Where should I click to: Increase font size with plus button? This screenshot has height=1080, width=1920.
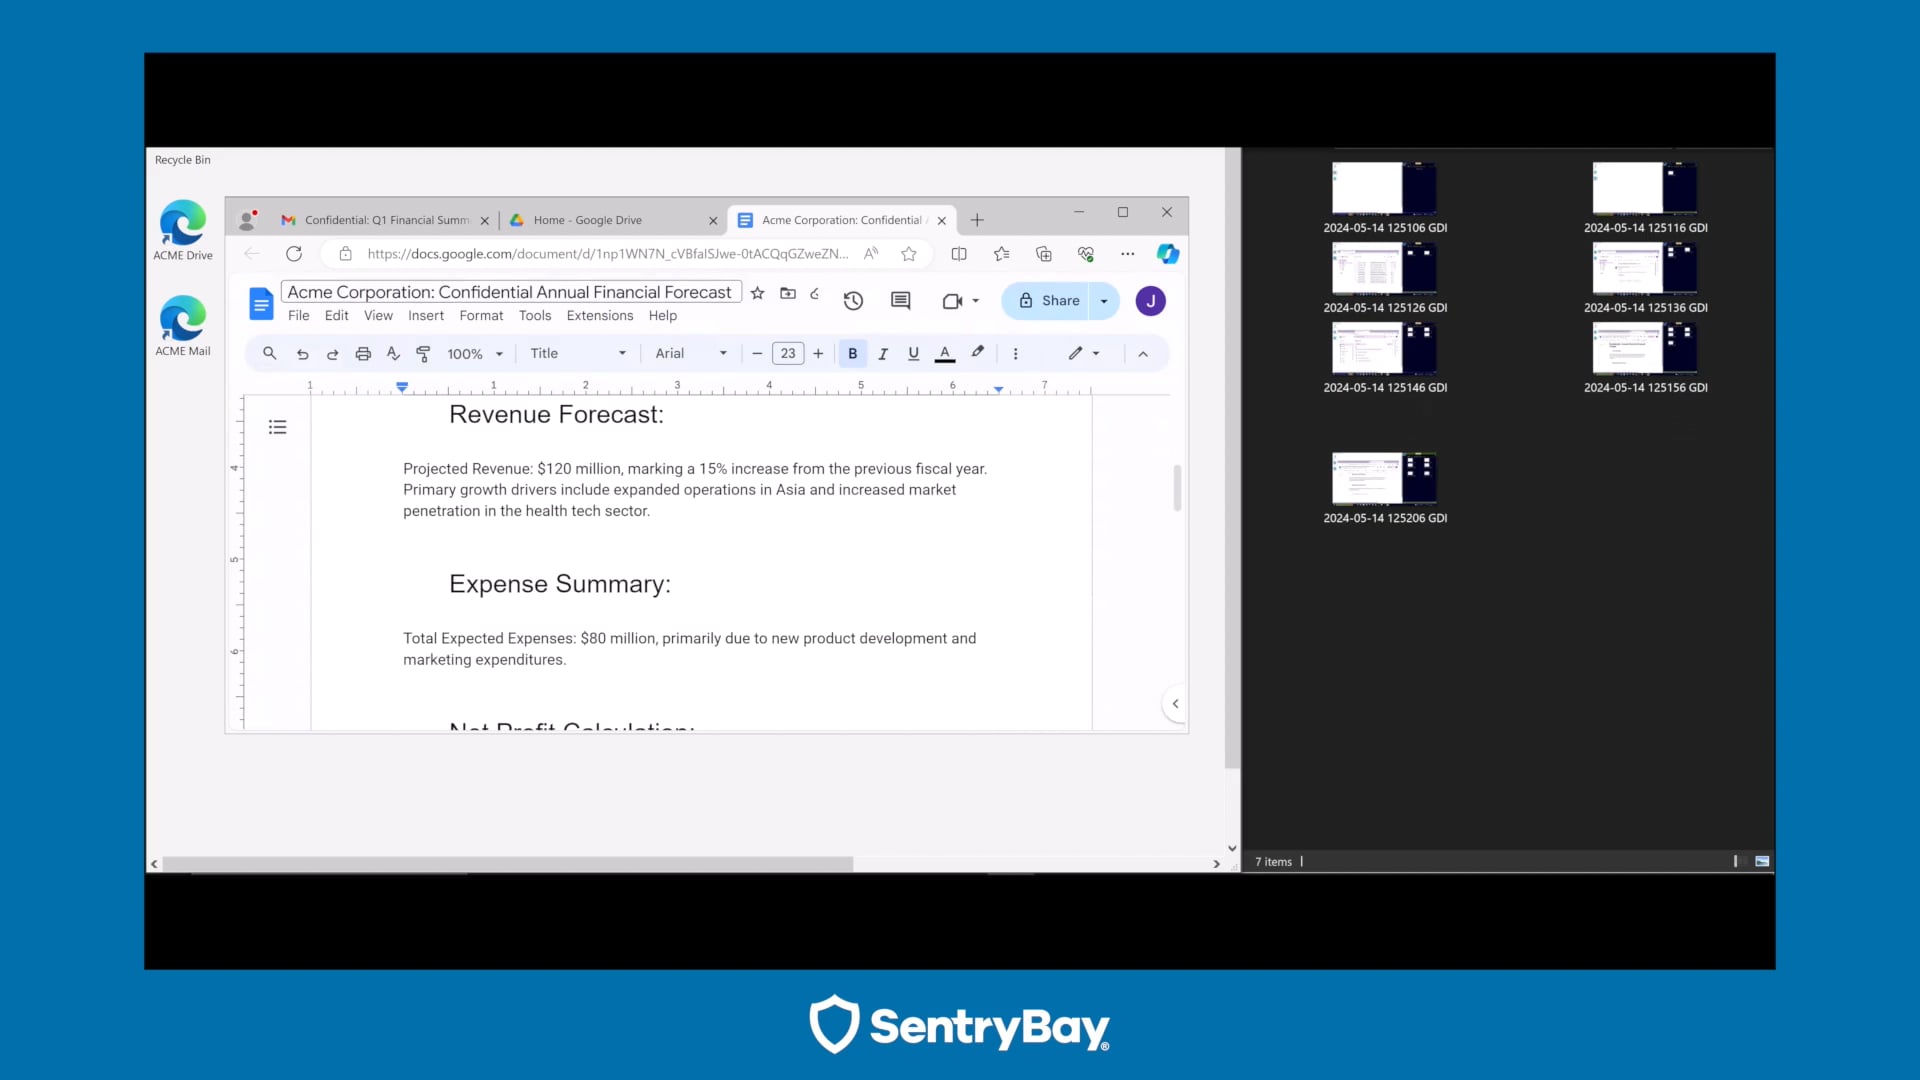pyautogui.click(x=818, y=354)
